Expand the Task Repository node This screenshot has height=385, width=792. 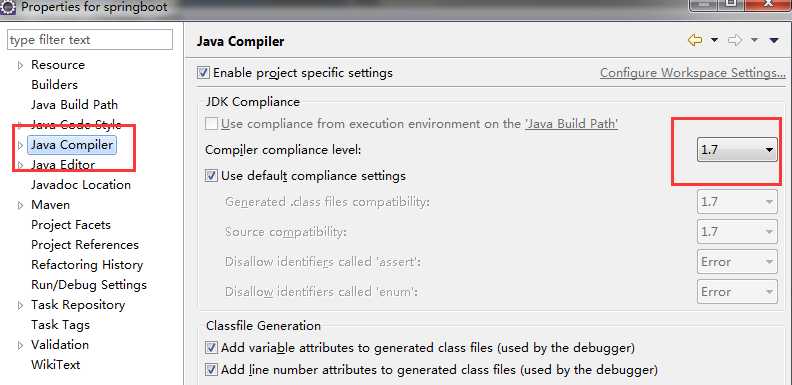coord(20,306)
